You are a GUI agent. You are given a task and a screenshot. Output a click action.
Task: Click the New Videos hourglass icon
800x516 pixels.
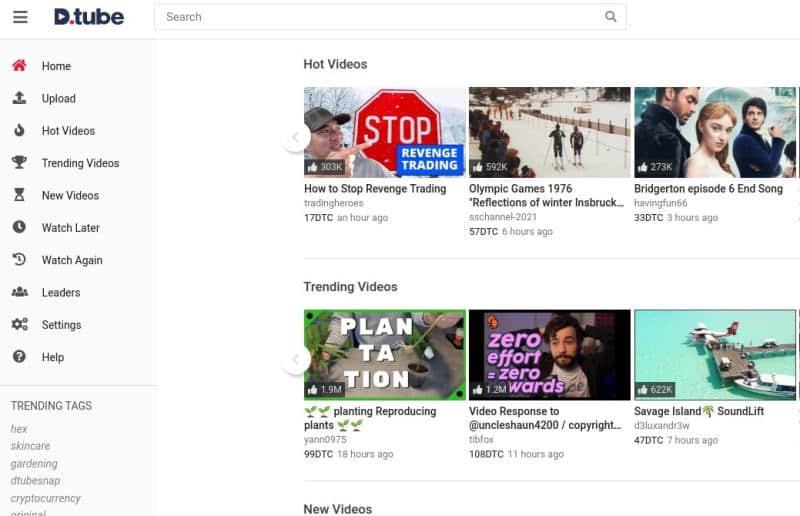(19, 195)
